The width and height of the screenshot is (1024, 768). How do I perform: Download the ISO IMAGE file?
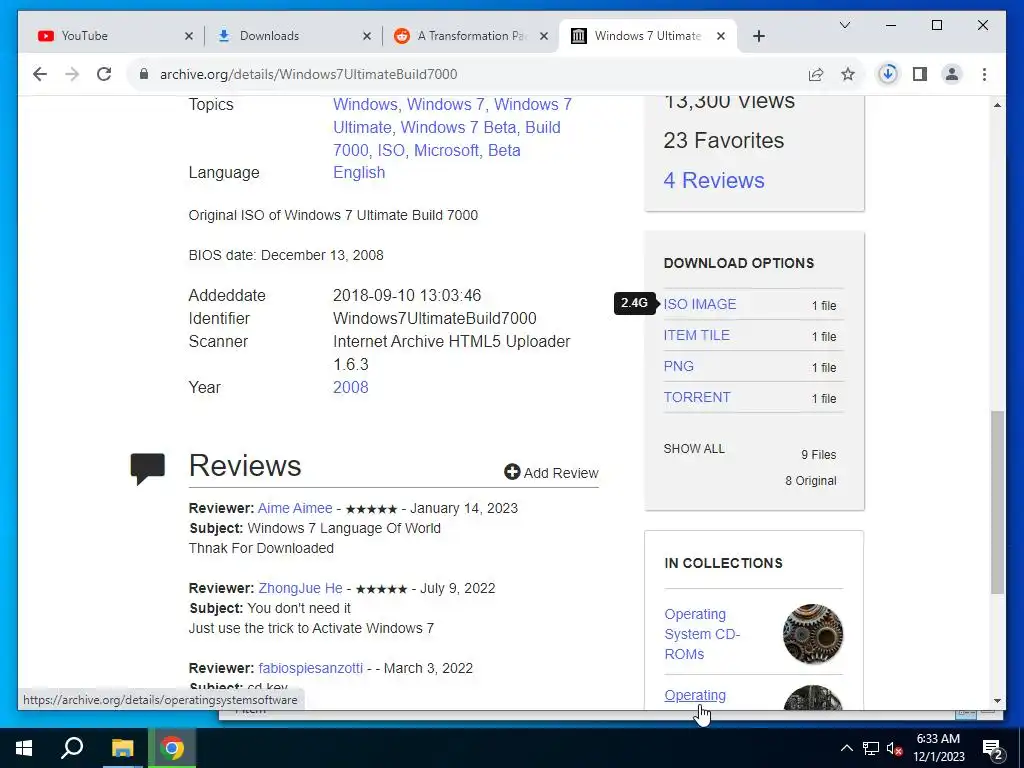point(699,304)
